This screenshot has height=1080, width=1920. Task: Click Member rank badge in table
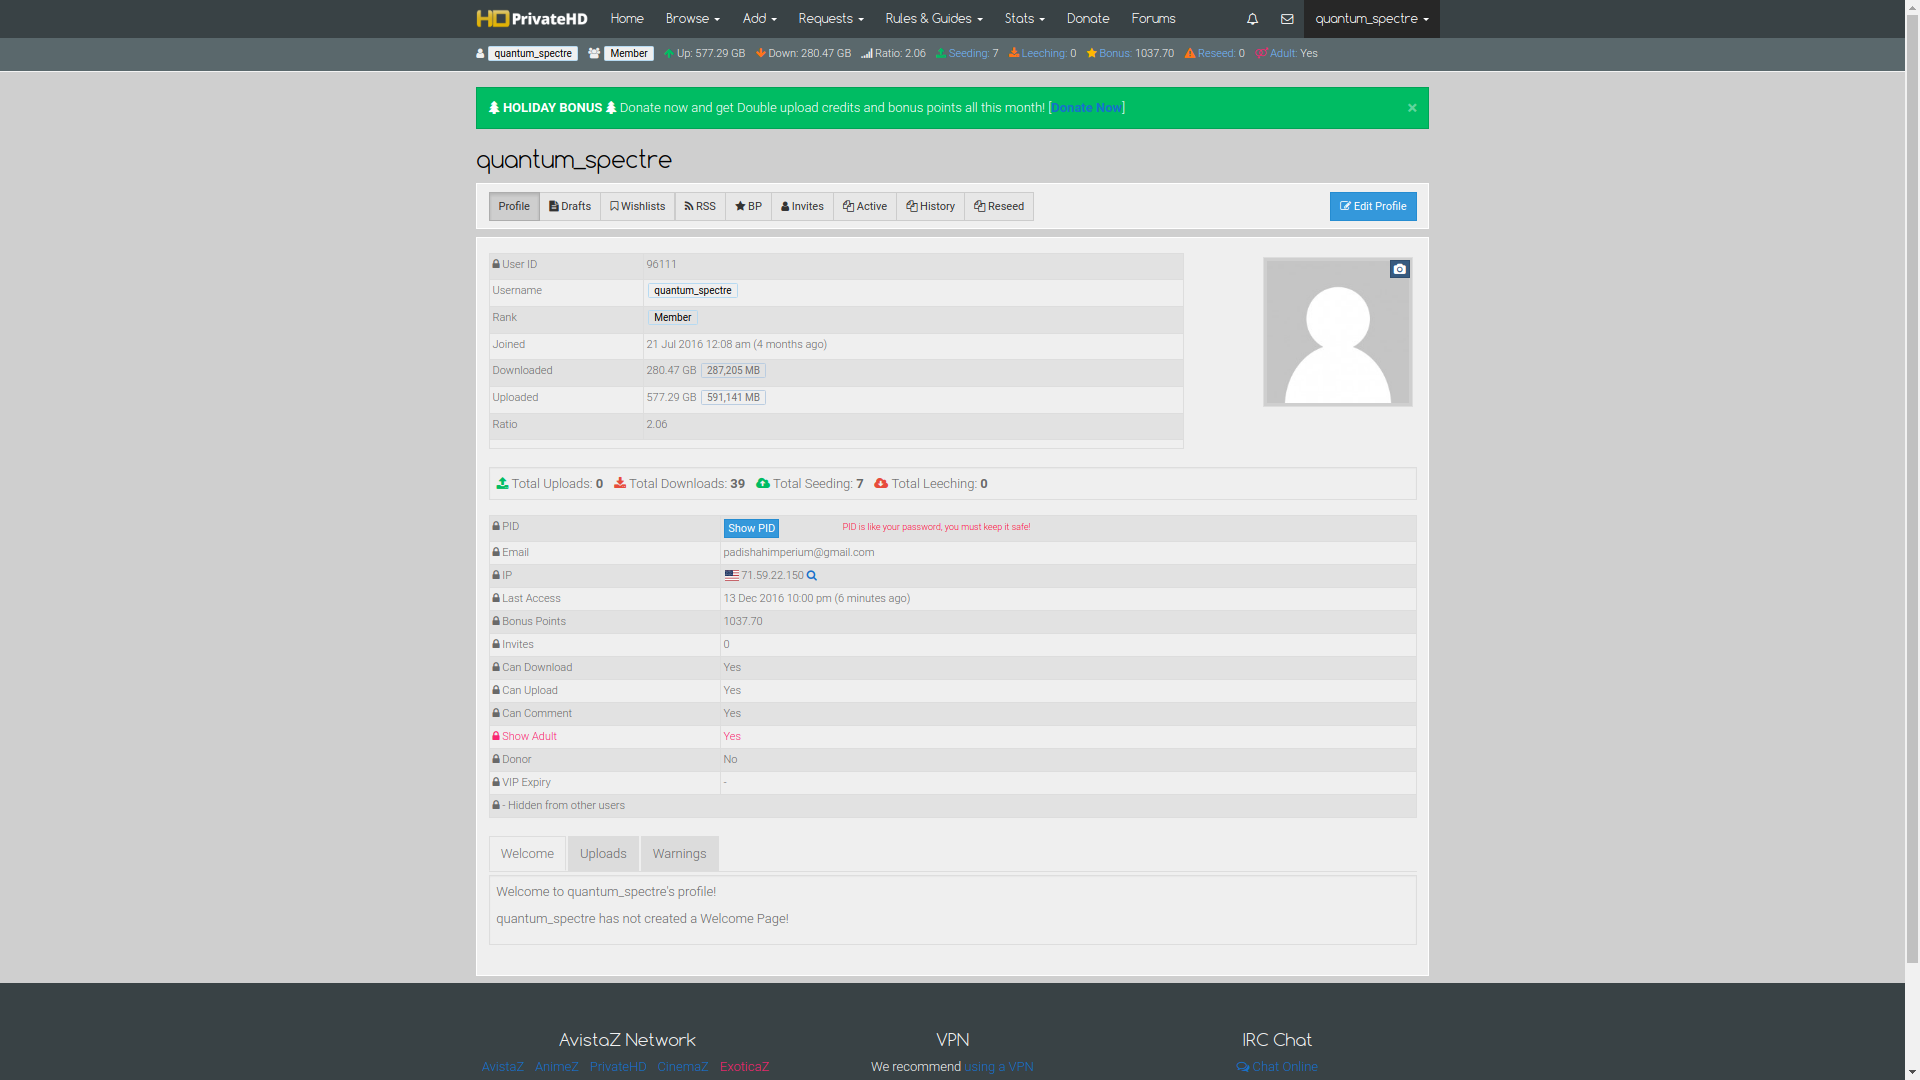click(672, 318)
